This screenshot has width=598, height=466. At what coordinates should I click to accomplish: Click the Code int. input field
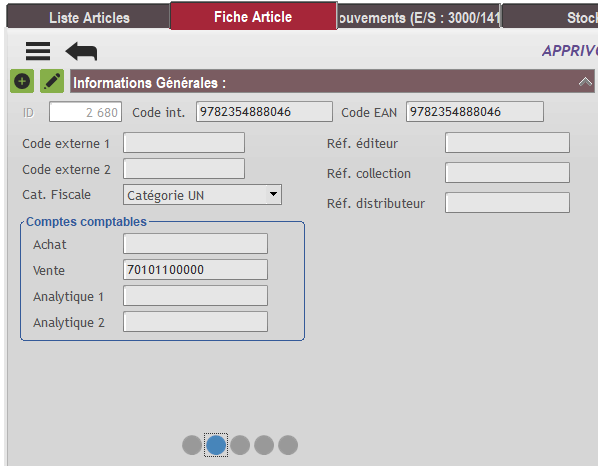(x=264, y=112)
